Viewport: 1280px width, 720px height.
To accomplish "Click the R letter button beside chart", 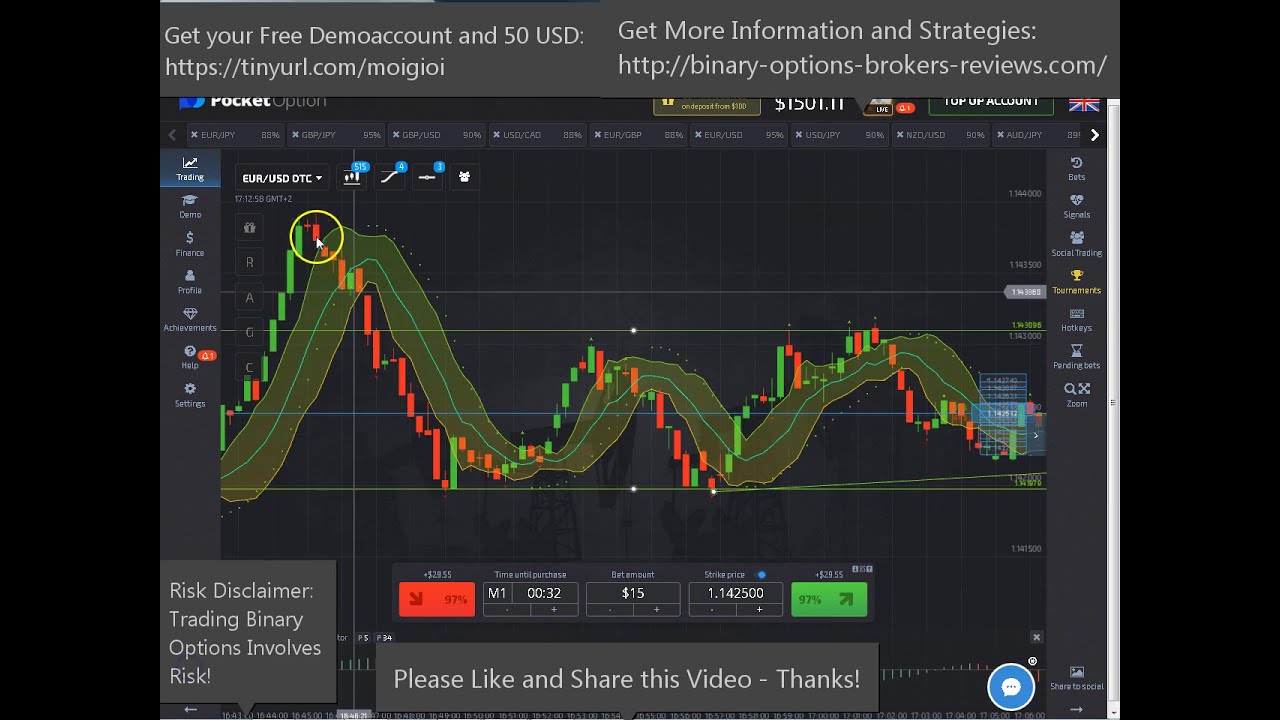I will (249, 262).
